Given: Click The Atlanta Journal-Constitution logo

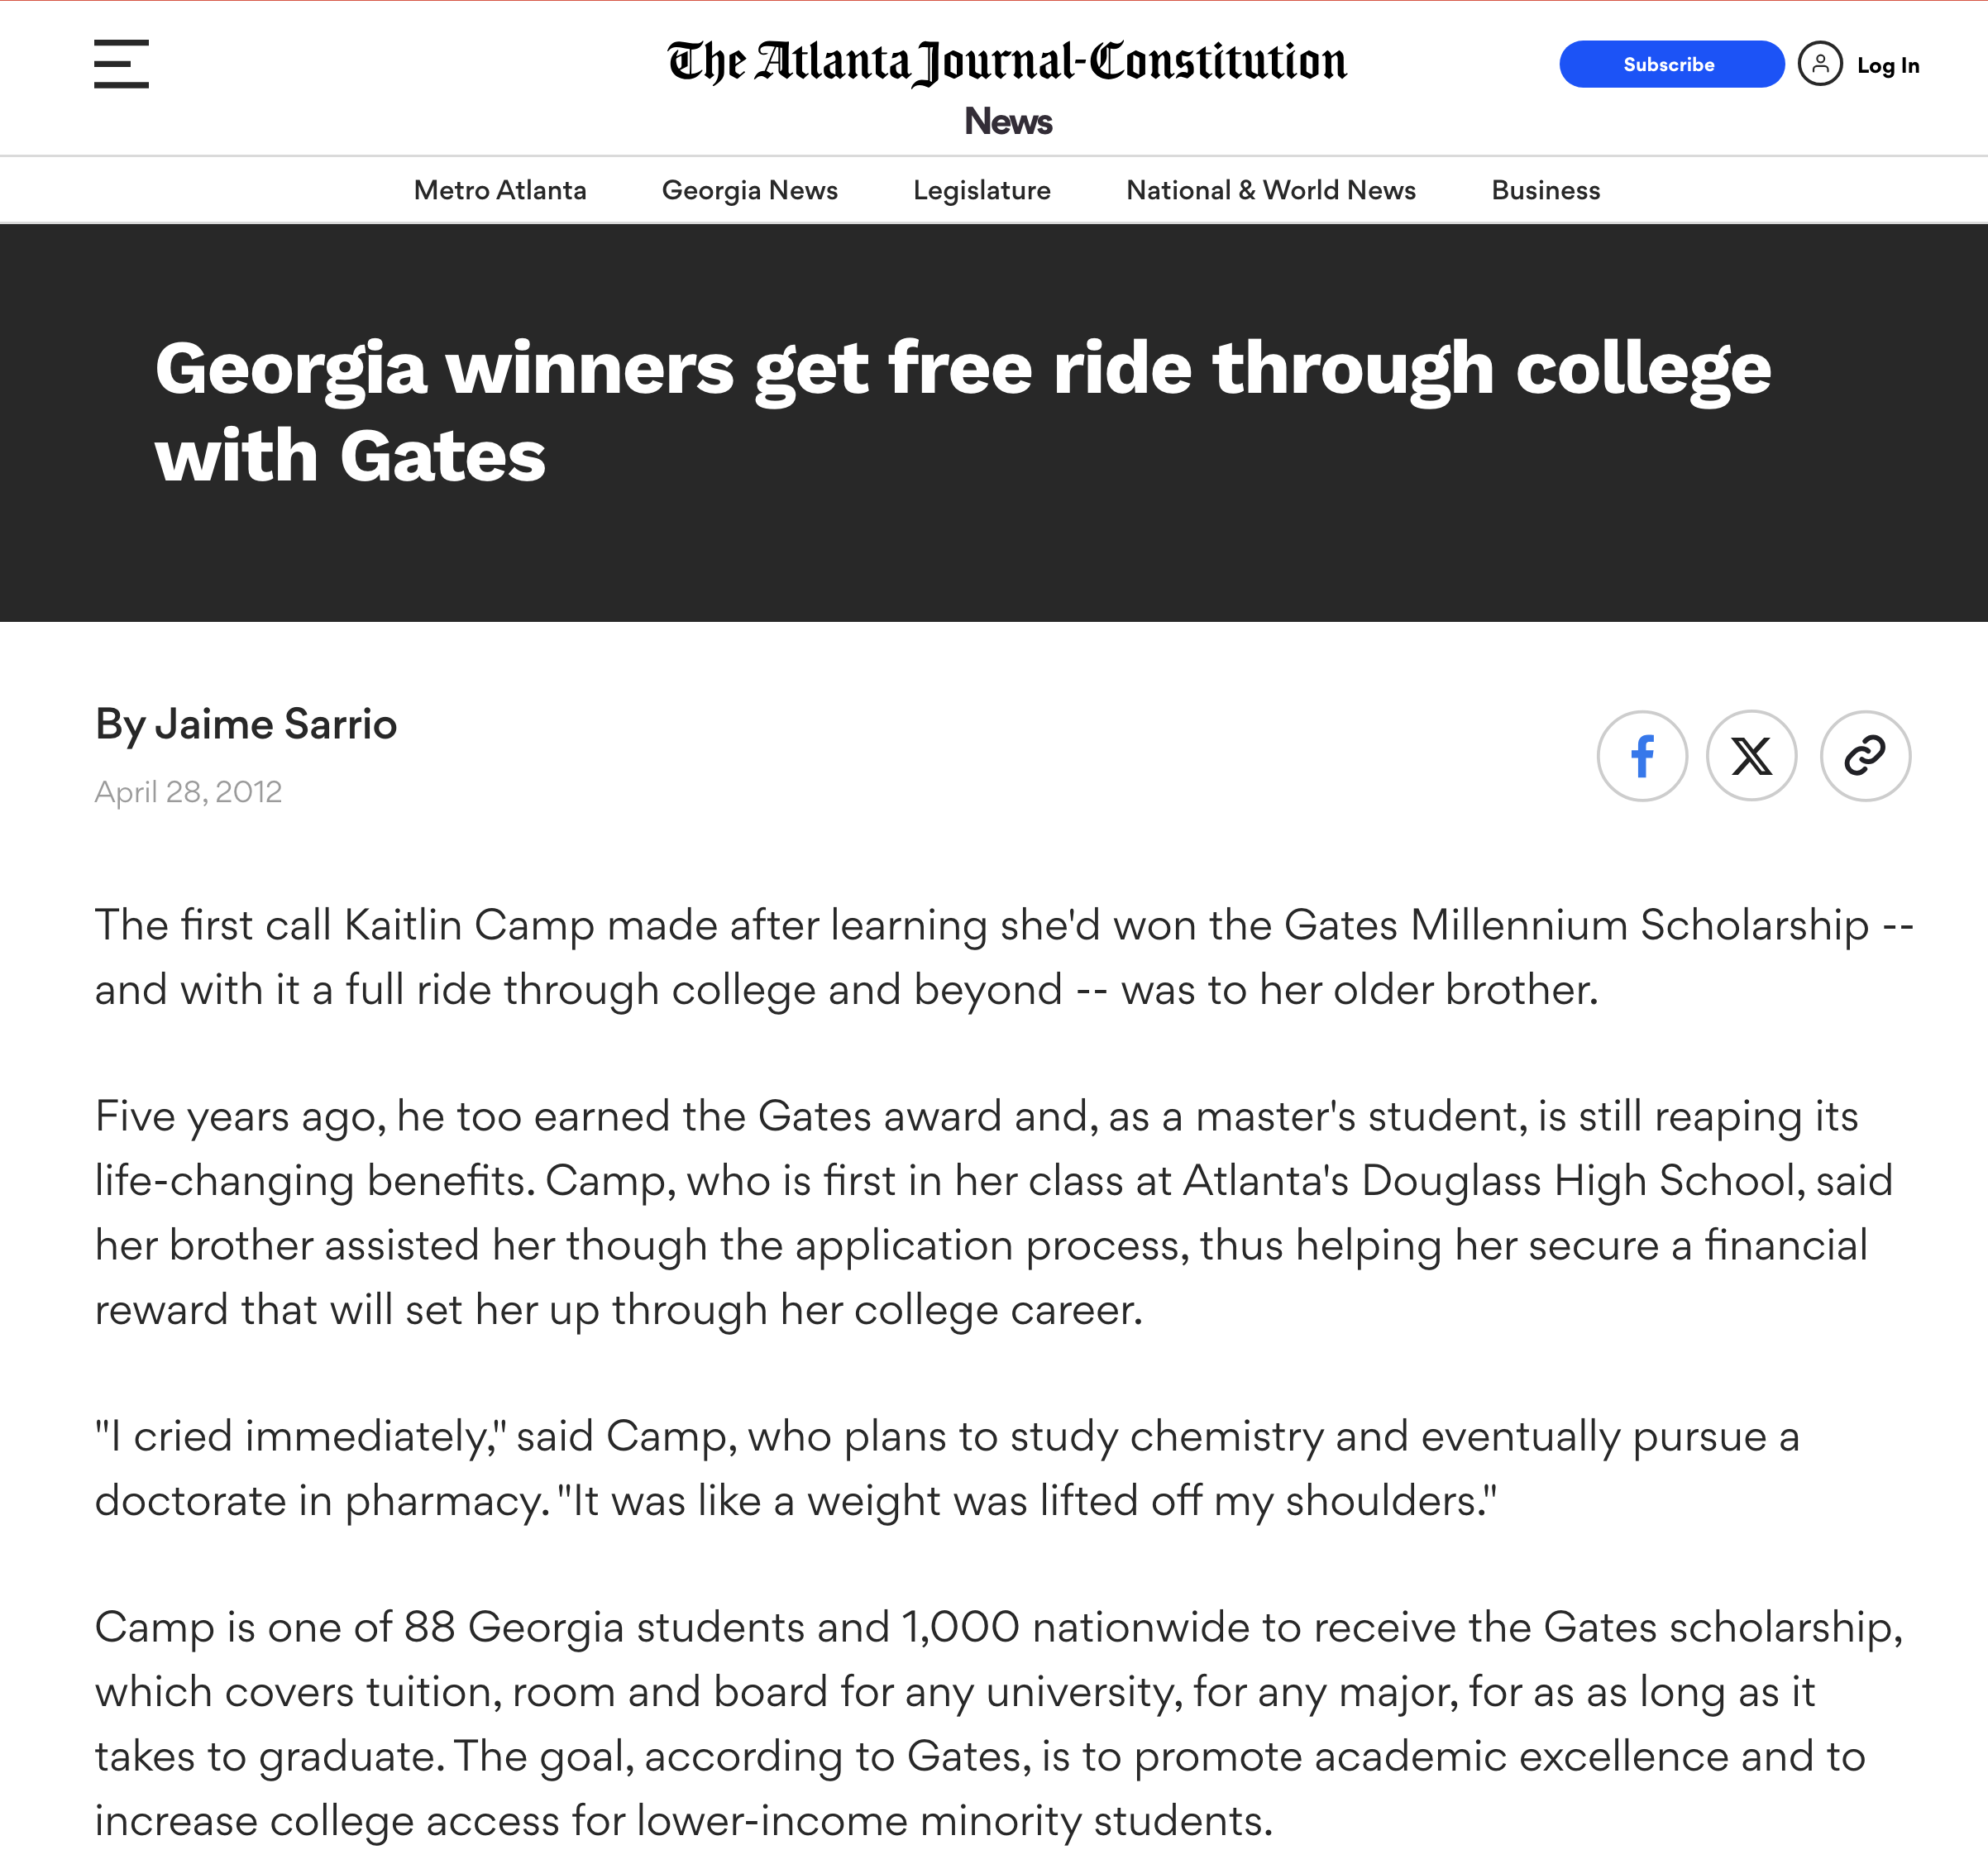Looking at the screenshot, I should (1007, 62).
